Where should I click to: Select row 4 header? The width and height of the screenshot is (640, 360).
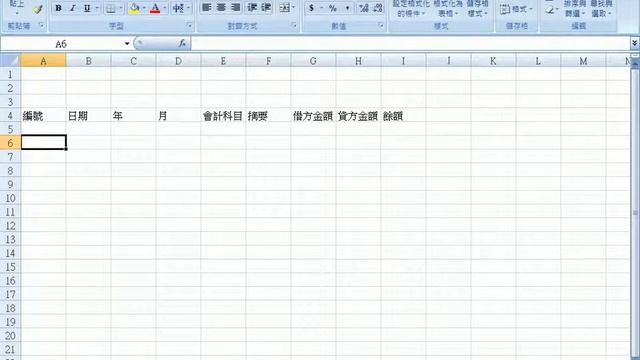point(10,116)
